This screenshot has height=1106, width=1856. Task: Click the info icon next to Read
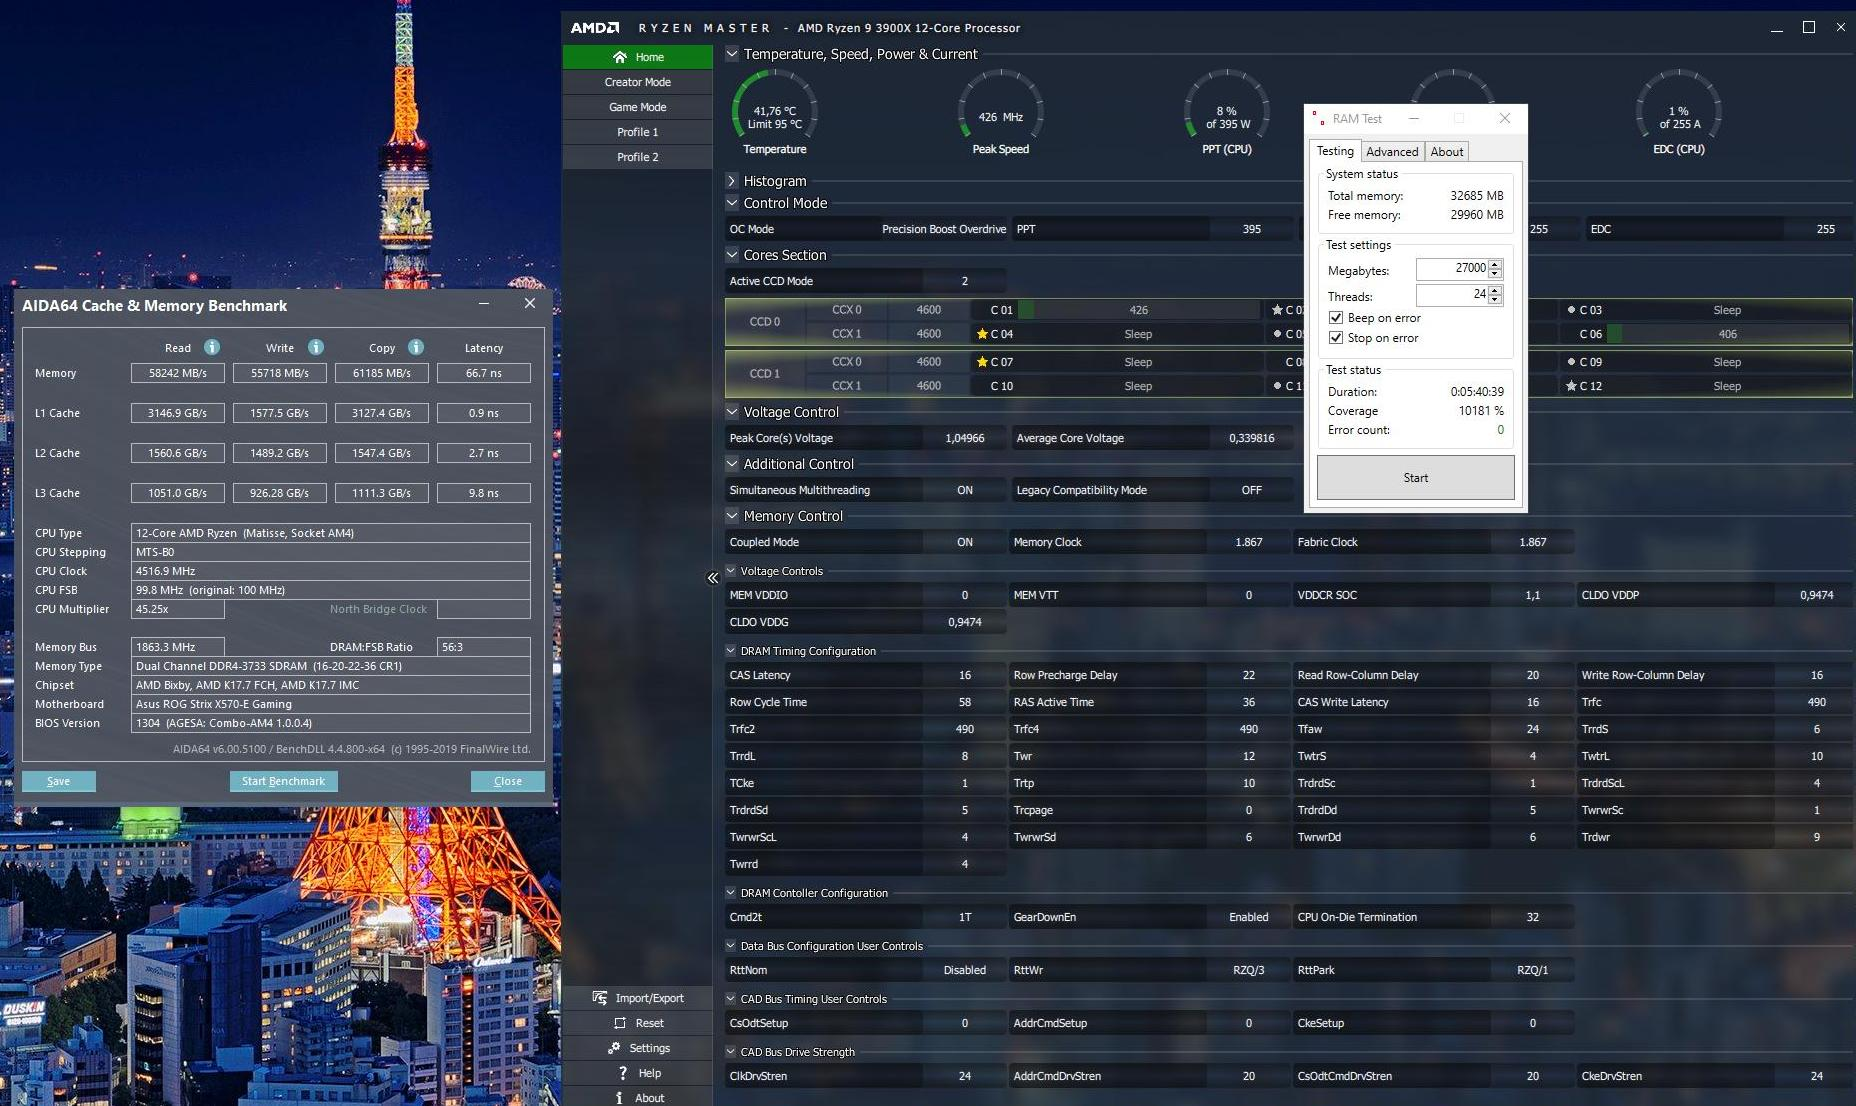[x=212, y=347]
